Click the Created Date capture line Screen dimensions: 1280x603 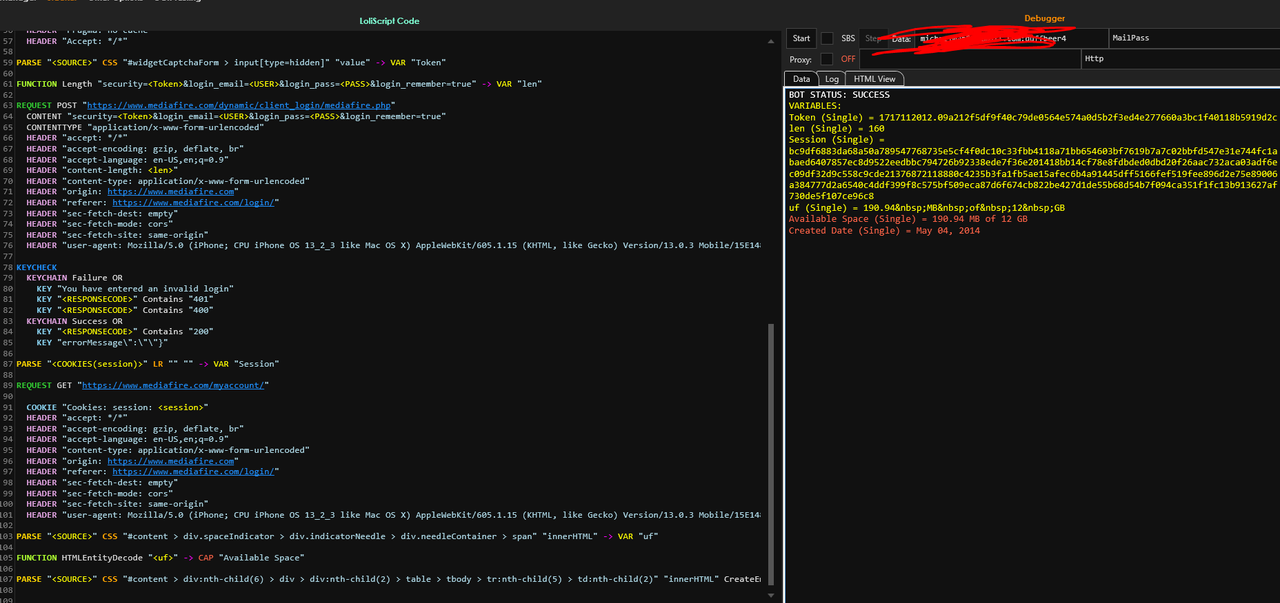[884, 231]
